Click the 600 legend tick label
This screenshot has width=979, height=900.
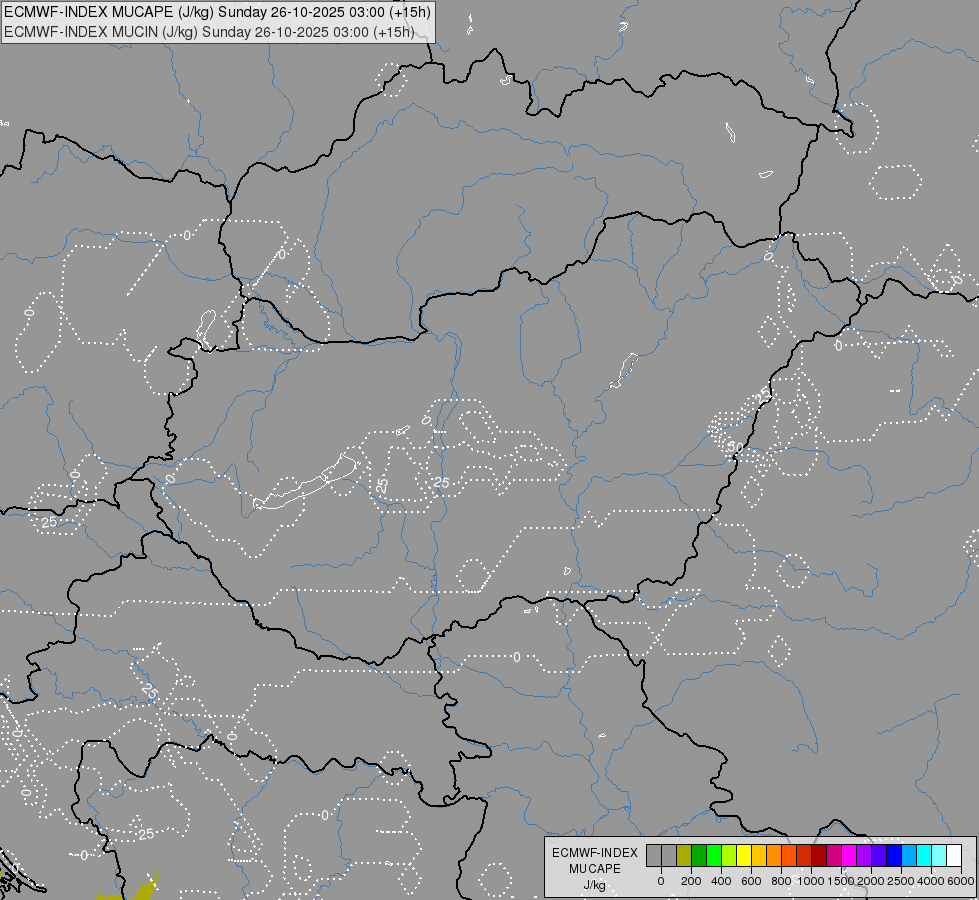(751, 881)
